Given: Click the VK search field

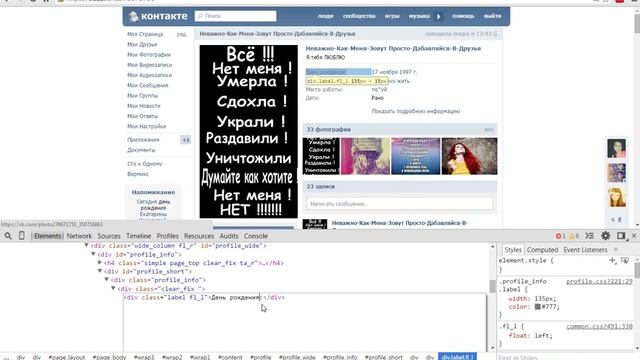Looking at the screenshot, I should 236,16.
